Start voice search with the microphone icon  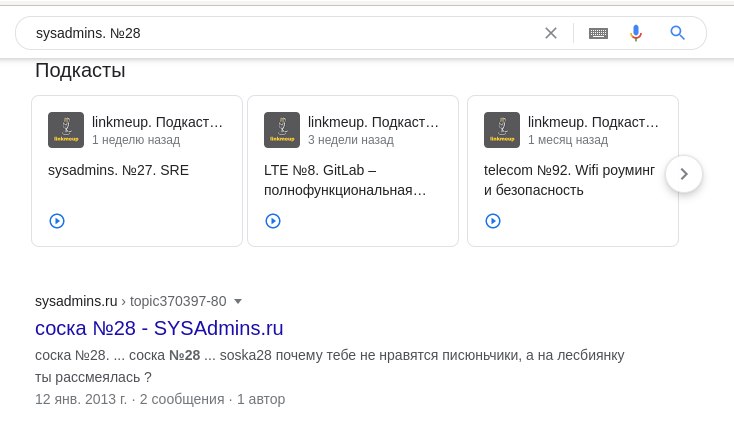(x=636, y=33)
